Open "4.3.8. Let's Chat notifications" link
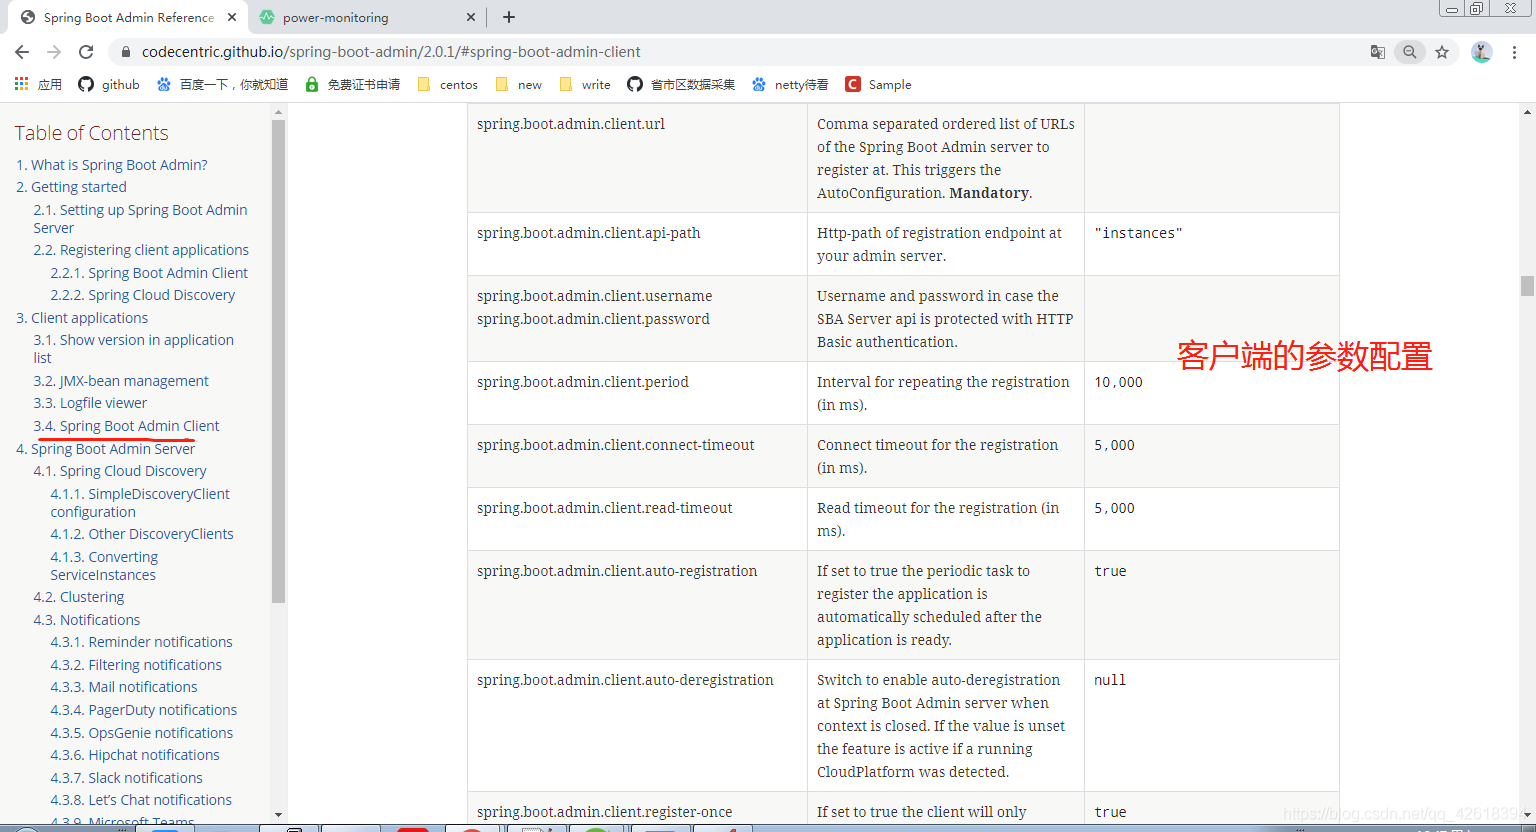 [x=141, y=800]
